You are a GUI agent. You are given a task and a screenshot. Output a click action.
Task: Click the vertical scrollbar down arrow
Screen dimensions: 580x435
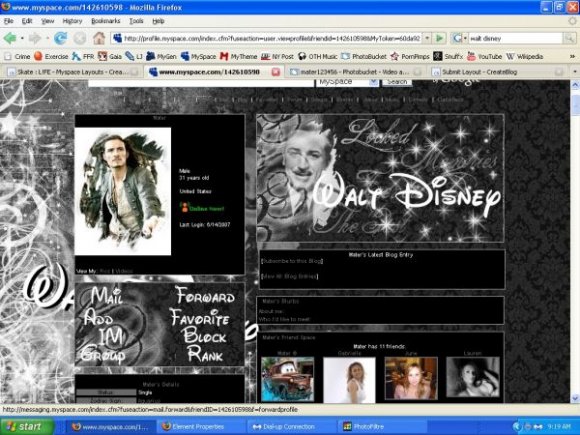click(575, 398)
